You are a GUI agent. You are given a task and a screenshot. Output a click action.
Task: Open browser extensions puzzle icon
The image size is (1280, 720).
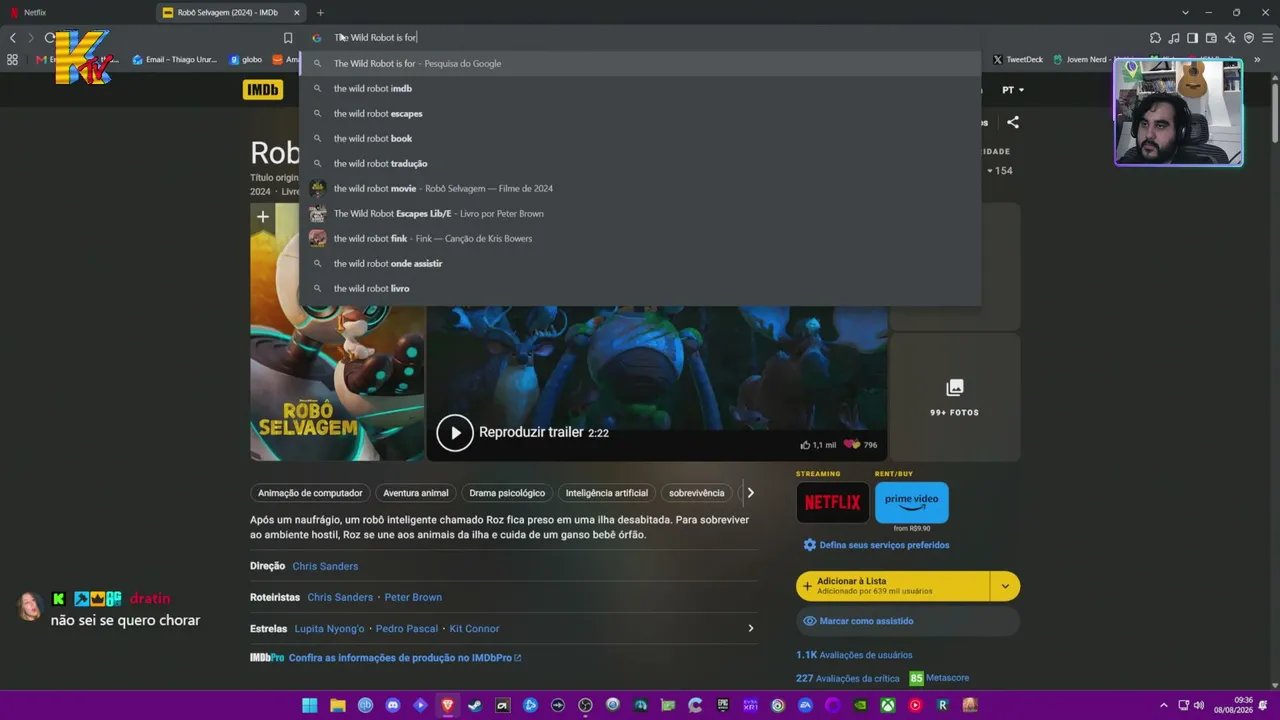[x=1156, y=38]
